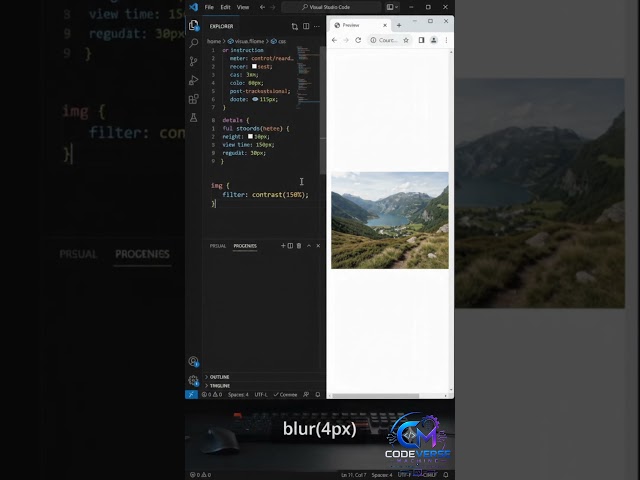The height and width of the screenshot is (480, 640).
Task: Click the browser vertical scrollbar
Action: pyautogui.click(x=451, y=220)
